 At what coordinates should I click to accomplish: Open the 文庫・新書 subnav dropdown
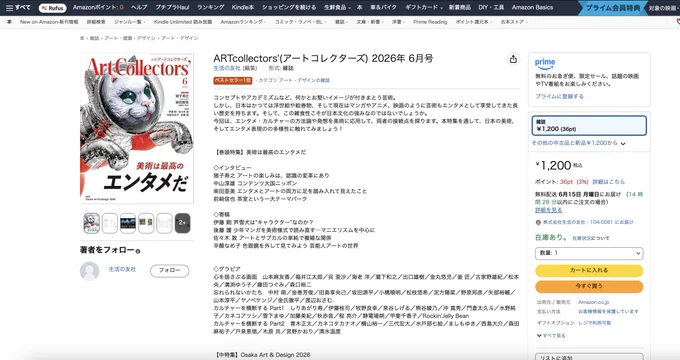pos(369,22)
